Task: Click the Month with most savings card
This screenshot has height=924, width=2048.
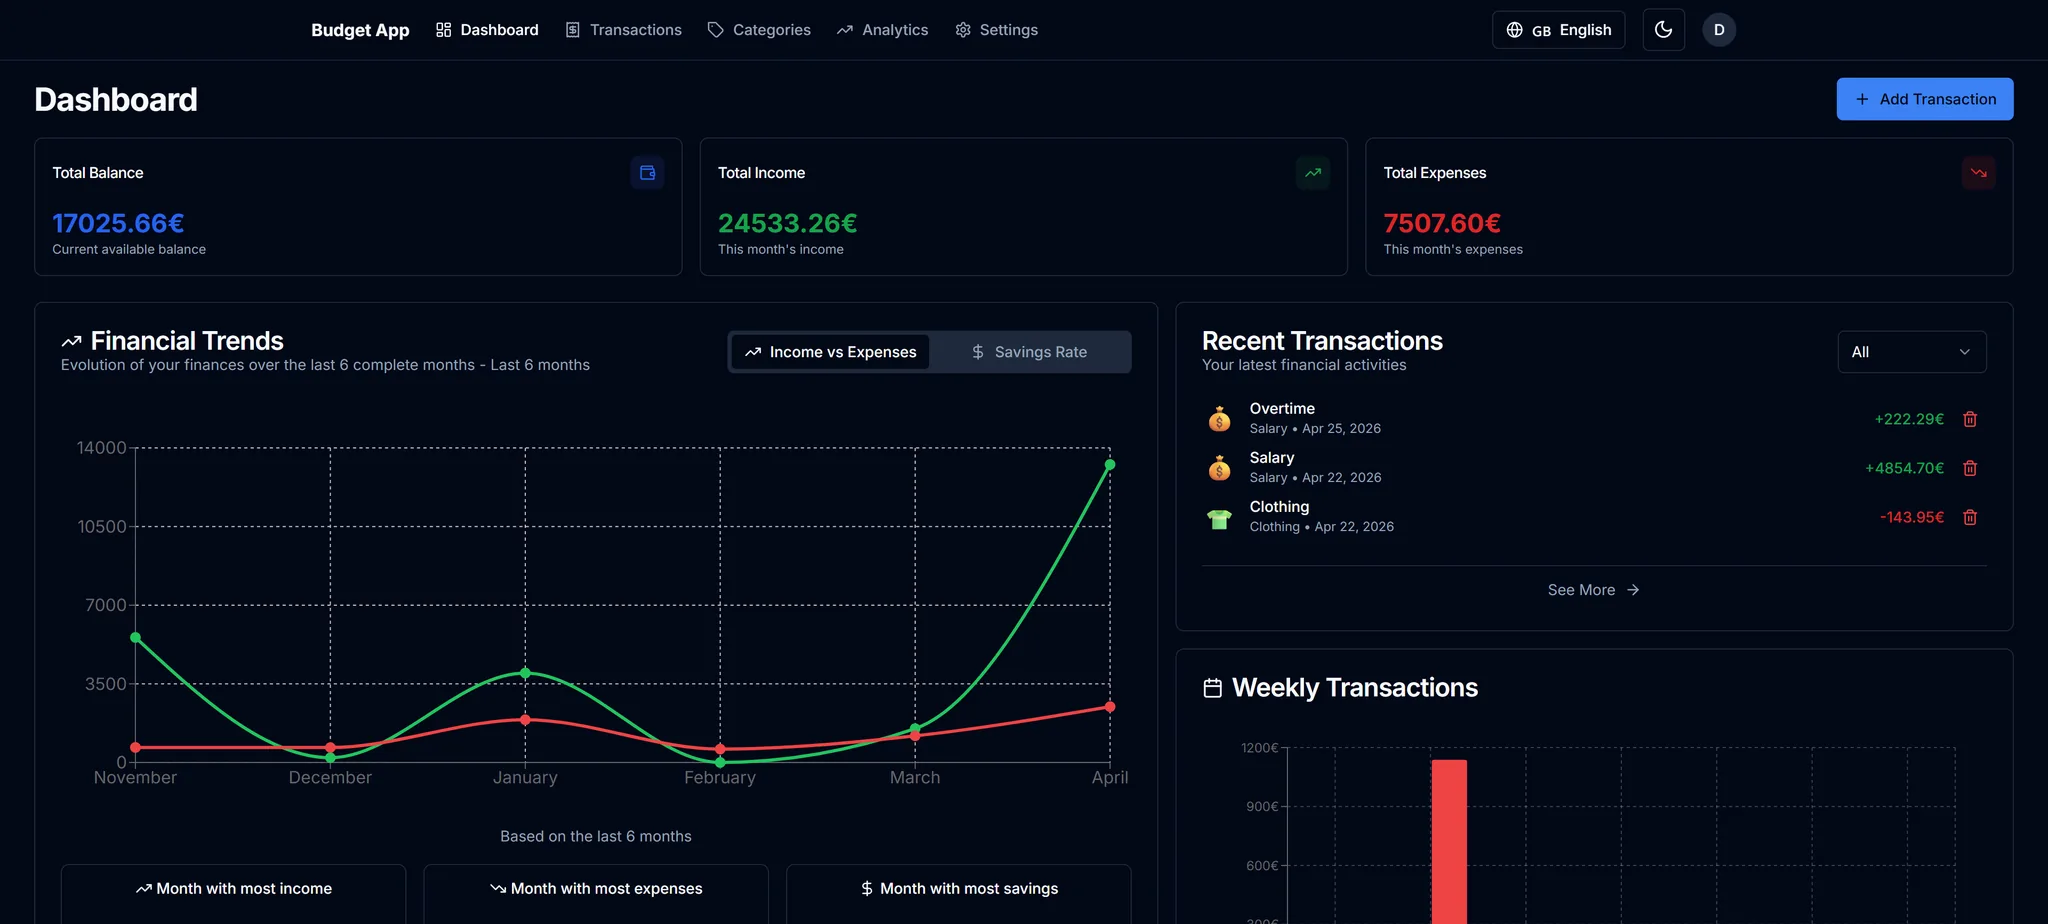Action: pyautogui.click(x=959, y=894)
